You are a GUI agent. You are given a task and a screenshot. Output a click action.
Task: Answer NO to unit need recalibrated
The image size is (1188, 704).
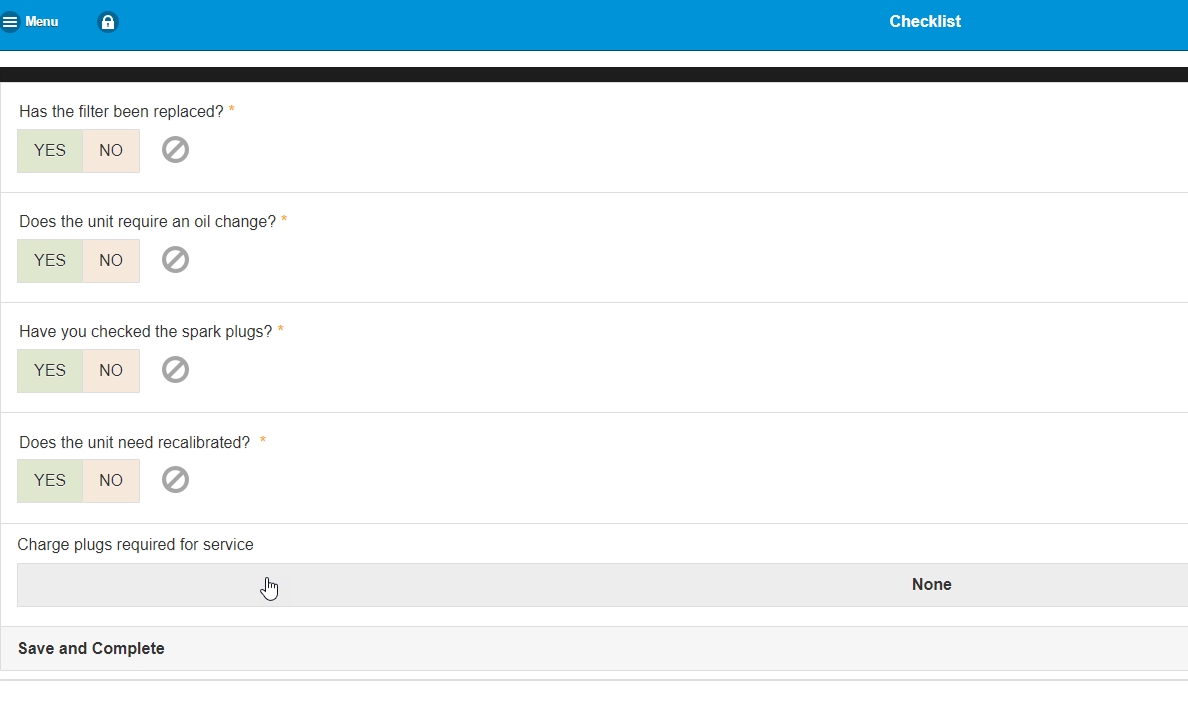[x=111, y=480]
